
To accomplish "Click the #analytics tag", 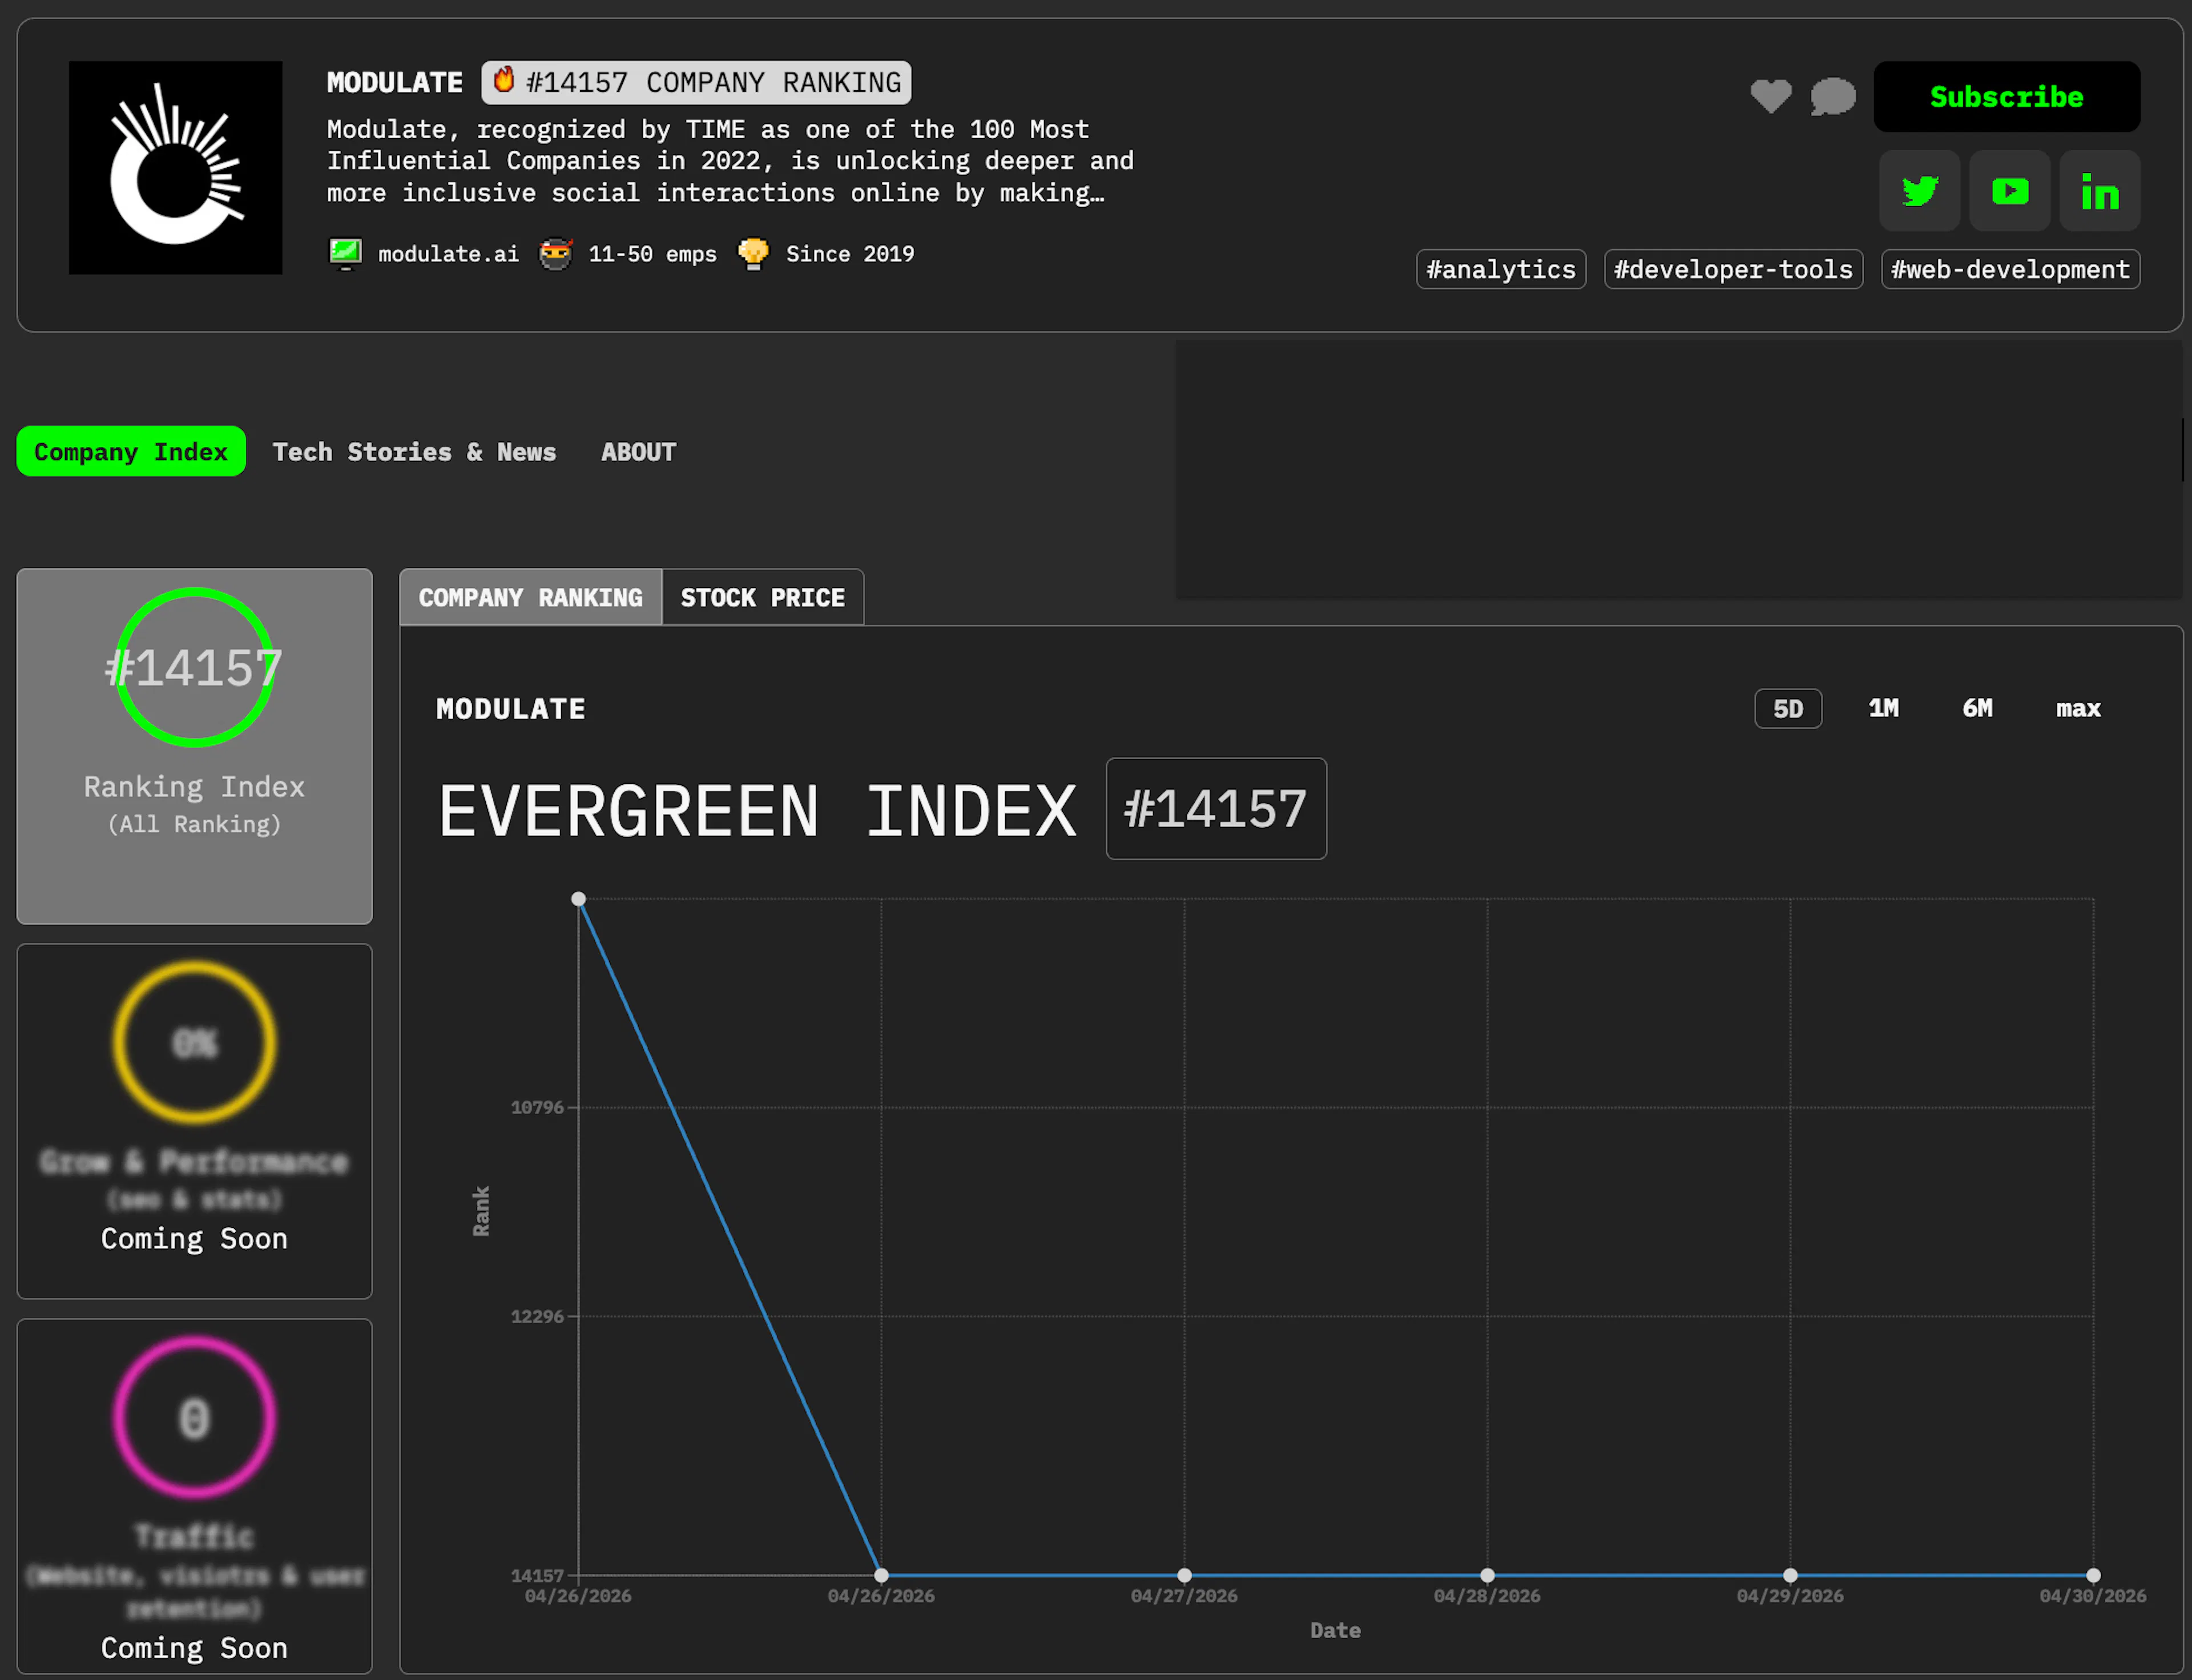I will point(1500,269).
